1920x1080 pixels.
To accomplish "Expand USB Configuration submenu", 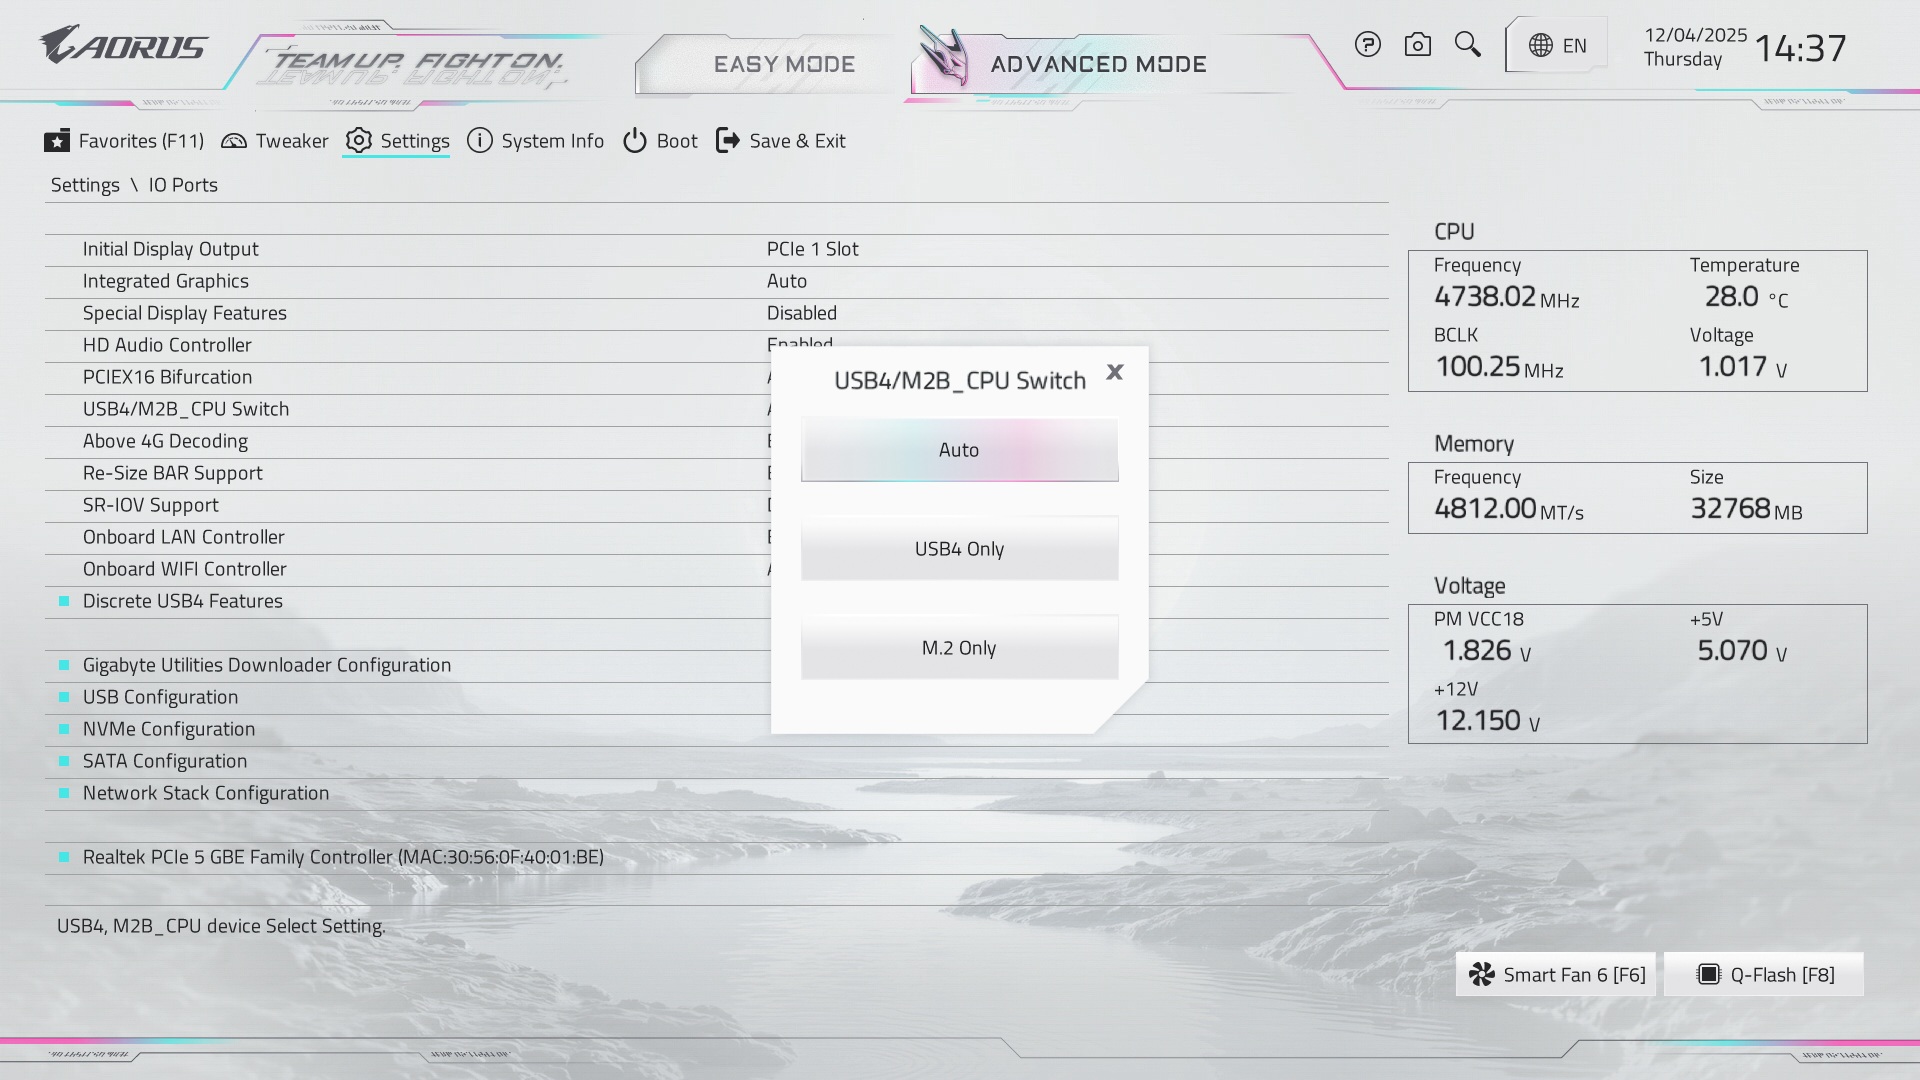I will tap(160, 697).
